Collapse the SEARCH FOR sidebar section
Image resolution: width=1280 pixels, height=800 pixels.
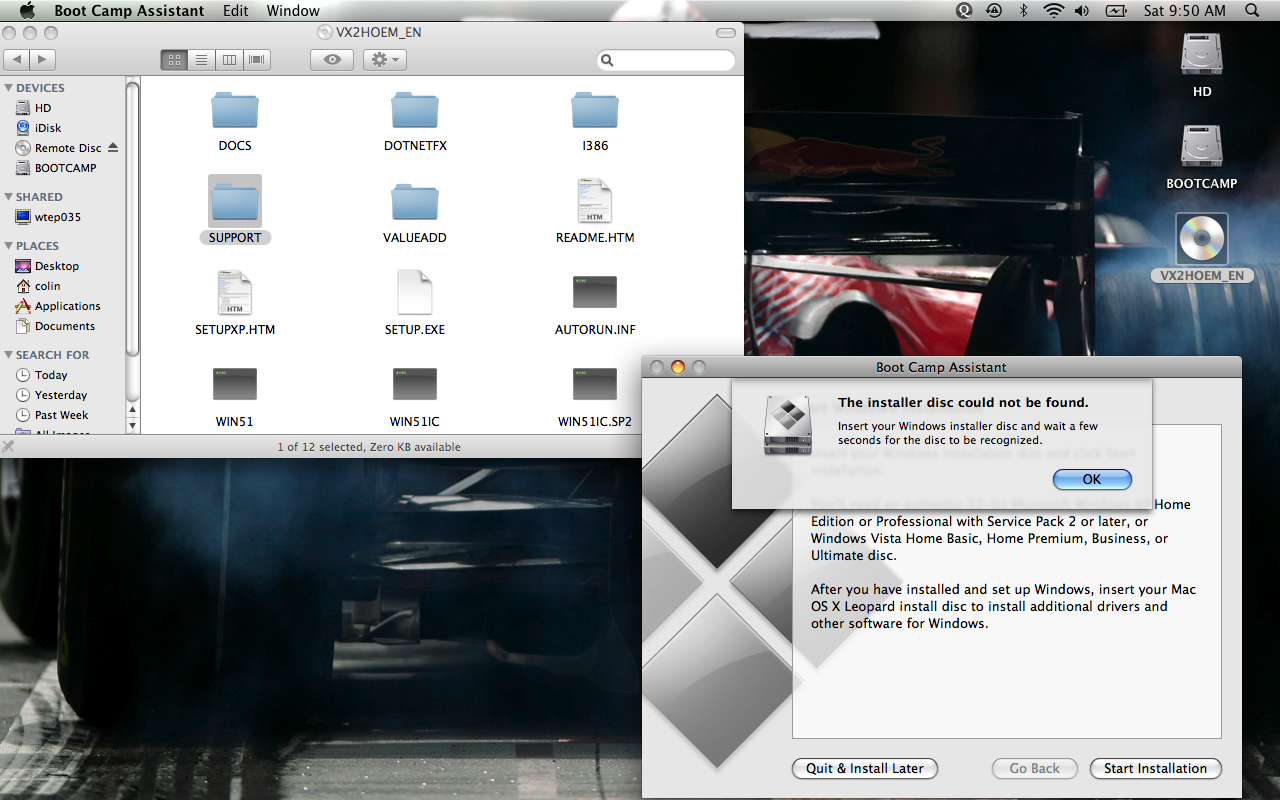(x=9, y=355)
